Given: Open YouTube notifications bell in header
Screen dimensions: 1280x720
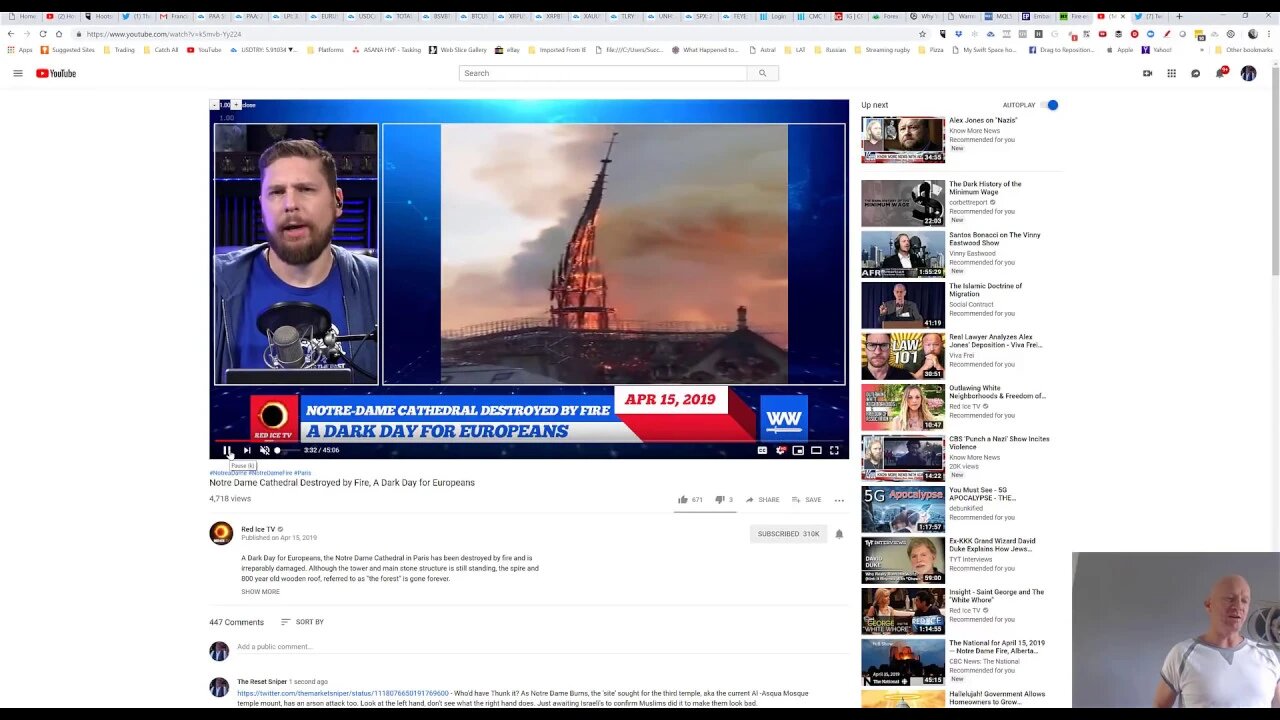Looking at the screenshot, I should (1221, 73).
